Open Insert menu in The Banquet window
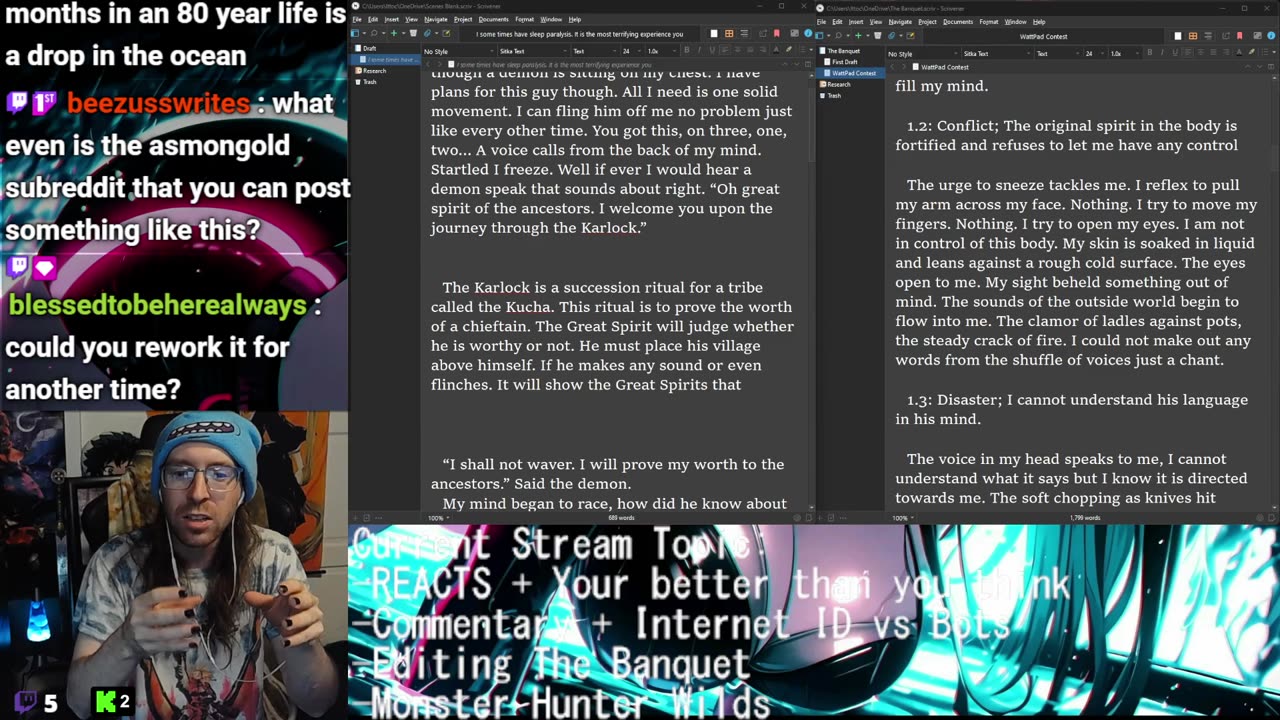 856,21
